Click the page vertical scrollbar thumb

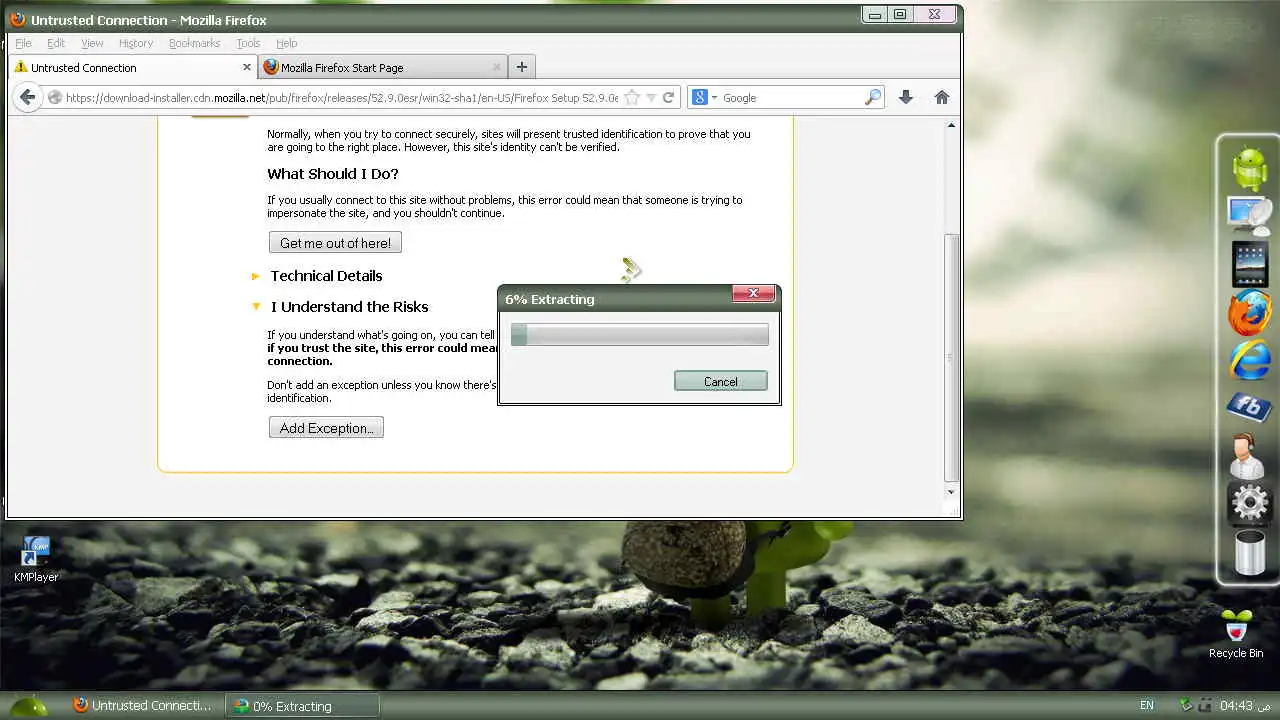(x=952, y=357)
